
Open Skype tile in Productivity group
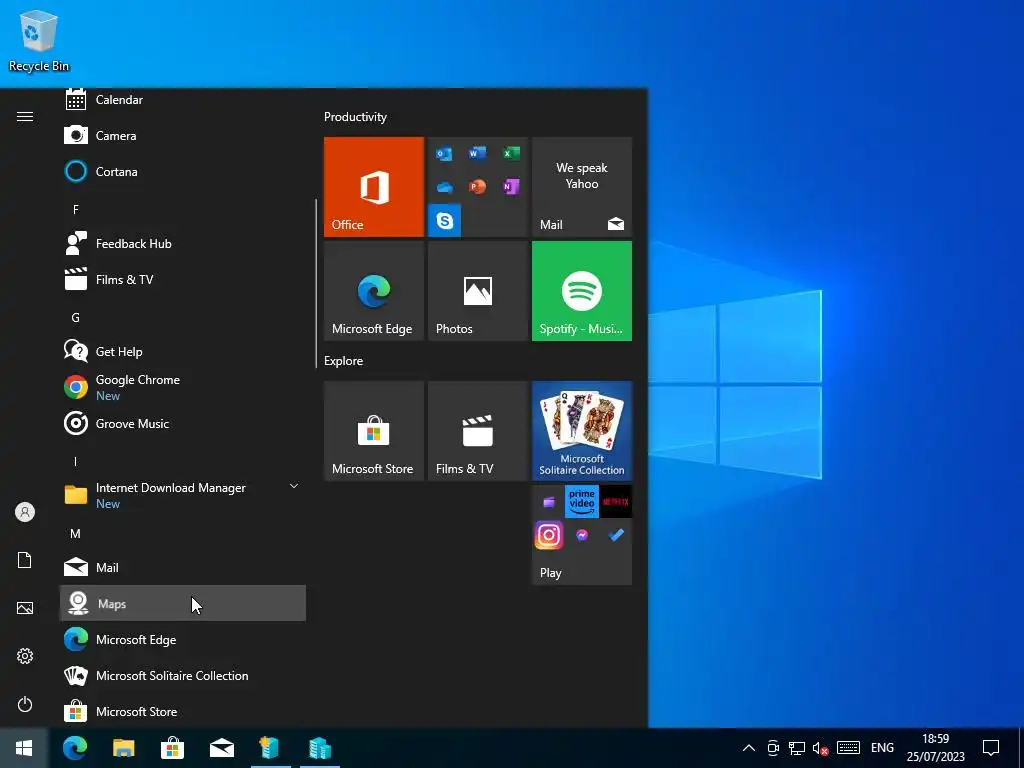coord(445,221)
